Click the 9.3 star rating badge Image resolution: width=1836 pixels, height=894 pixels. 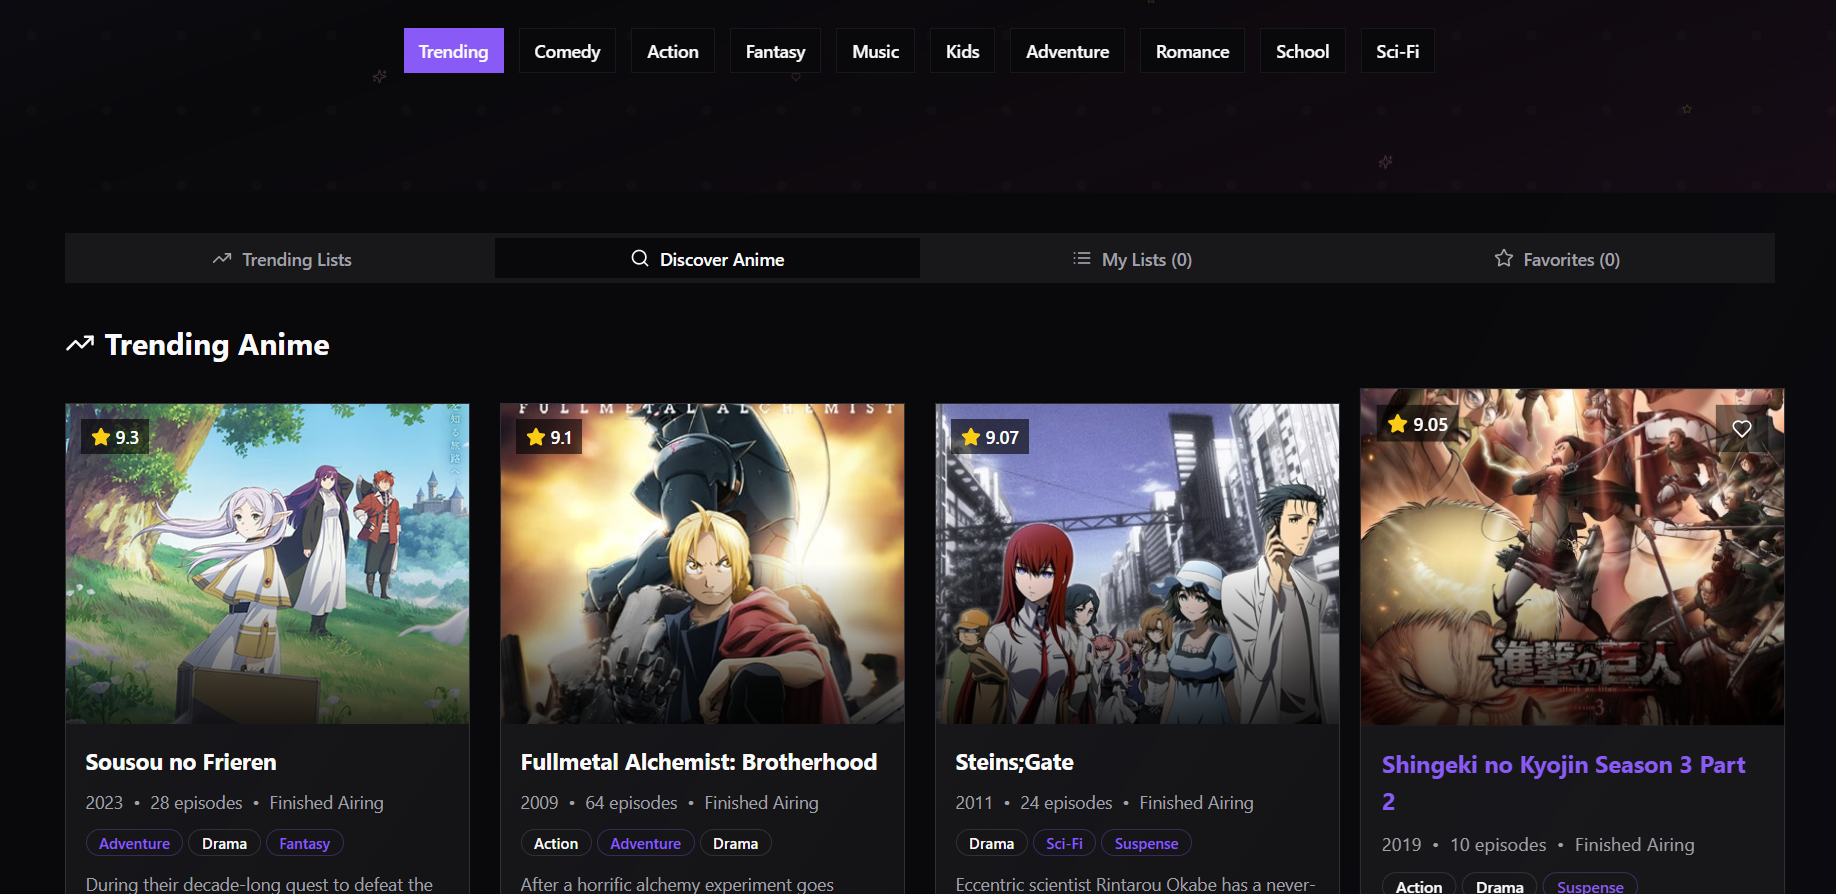click(x=115, y=437)
